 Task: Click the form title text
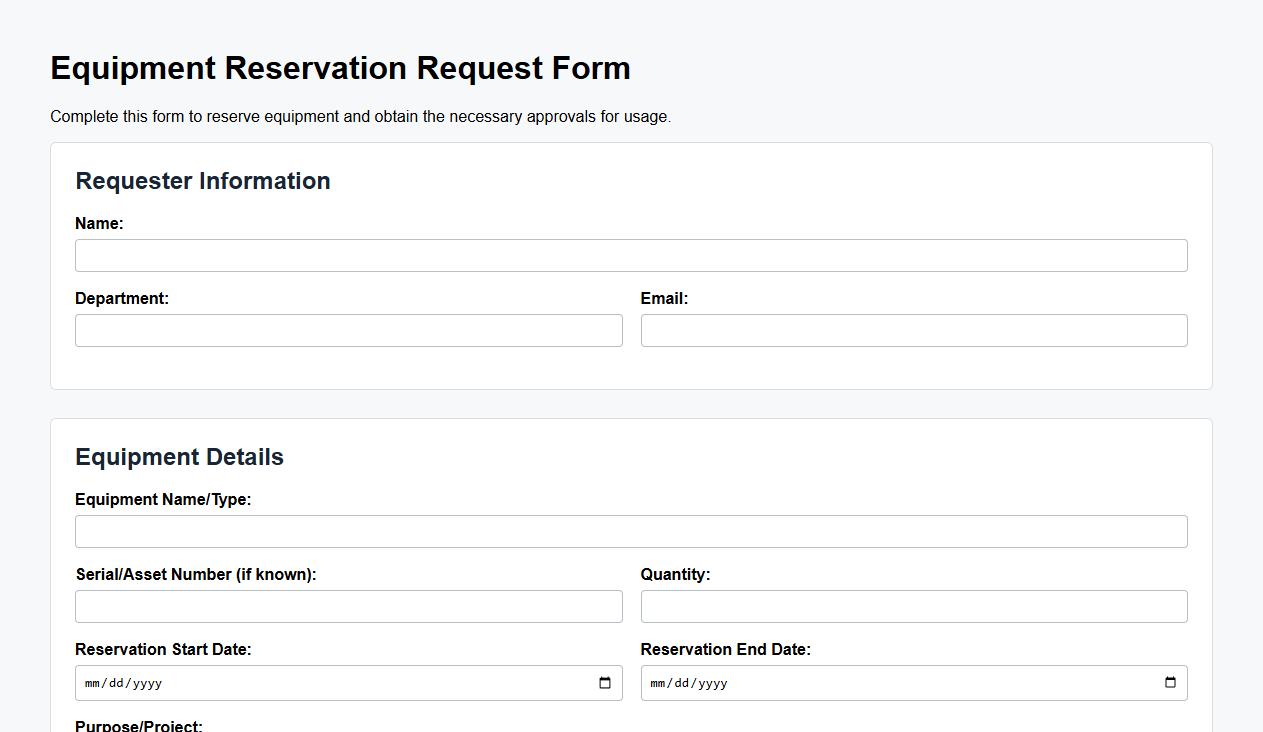[340, 68]
